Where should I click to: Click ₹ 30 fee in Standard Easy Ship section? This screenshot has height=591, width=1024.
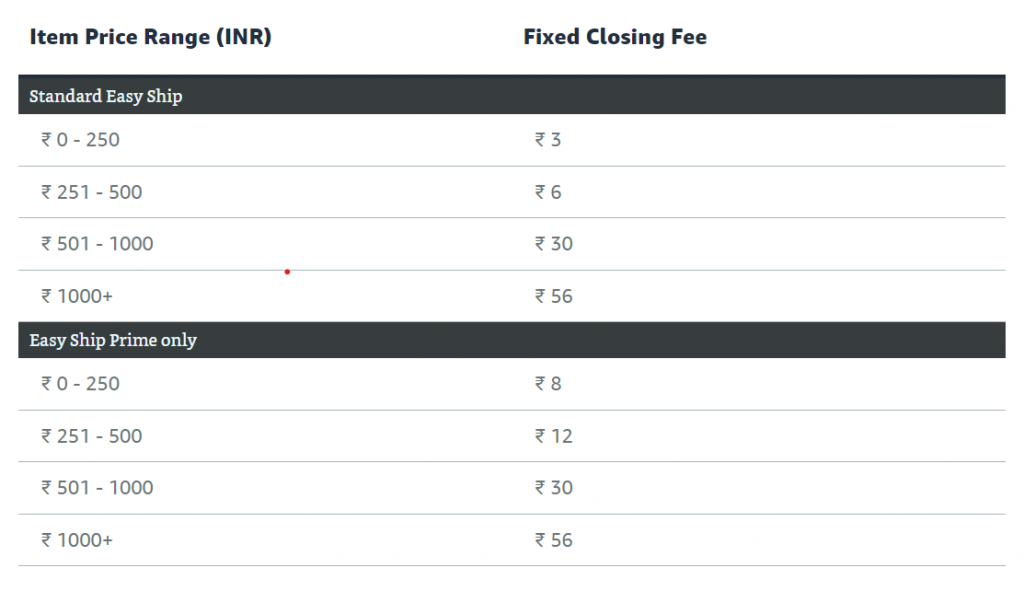(554, 244)
